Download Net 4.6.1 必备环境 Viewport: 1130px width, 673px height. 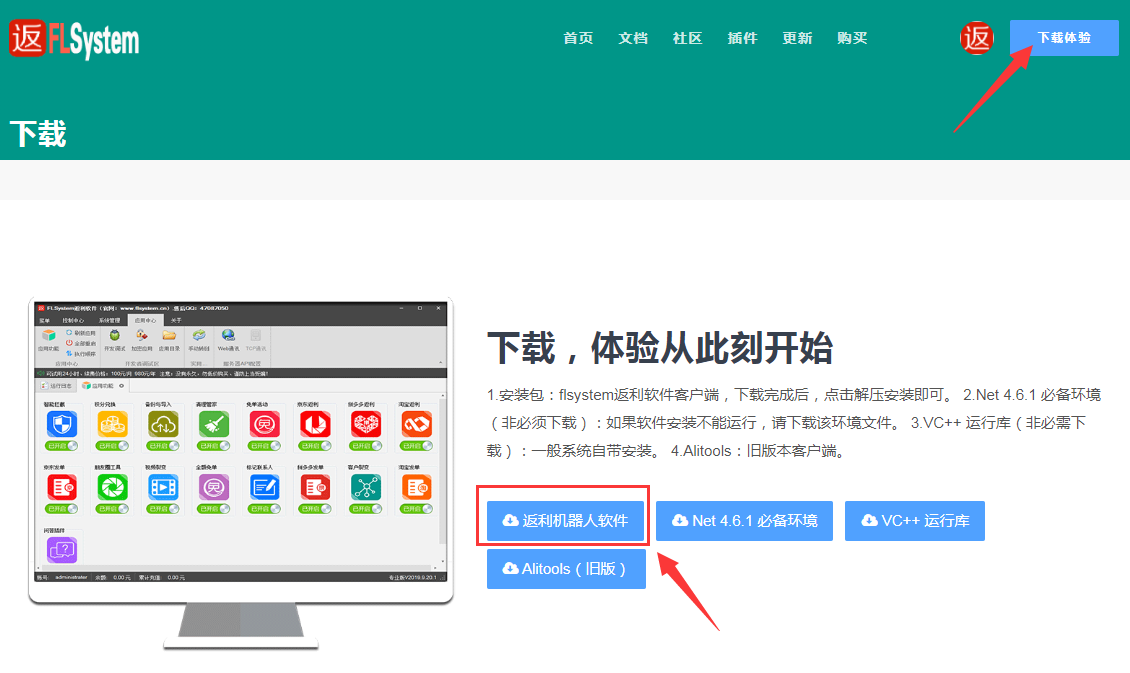[x=744, y=520]
